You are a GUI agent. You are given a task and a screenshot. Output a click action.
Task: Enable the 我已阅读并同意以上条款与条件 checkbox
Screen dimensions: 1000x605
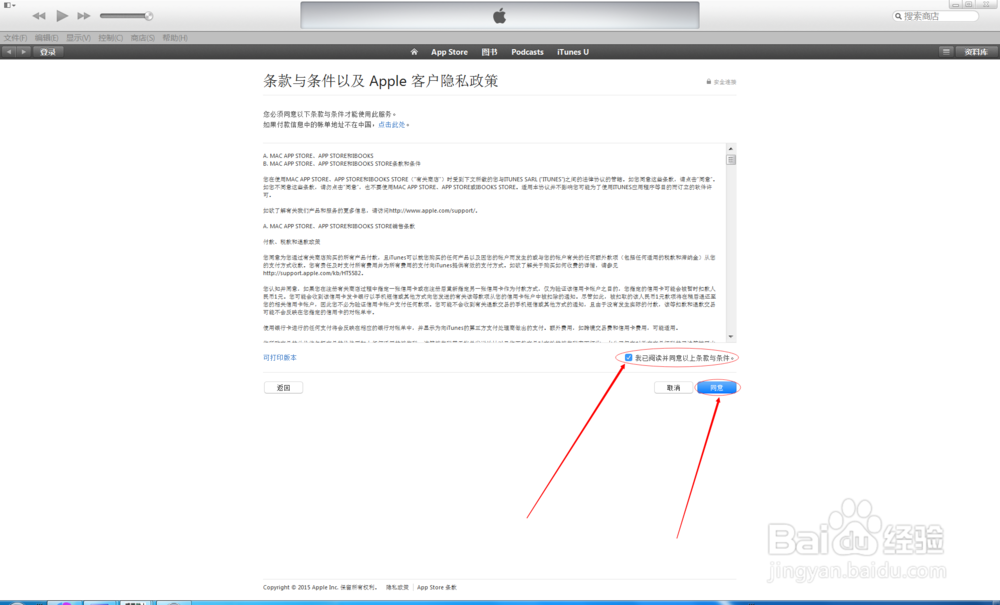tap(628, 356)
